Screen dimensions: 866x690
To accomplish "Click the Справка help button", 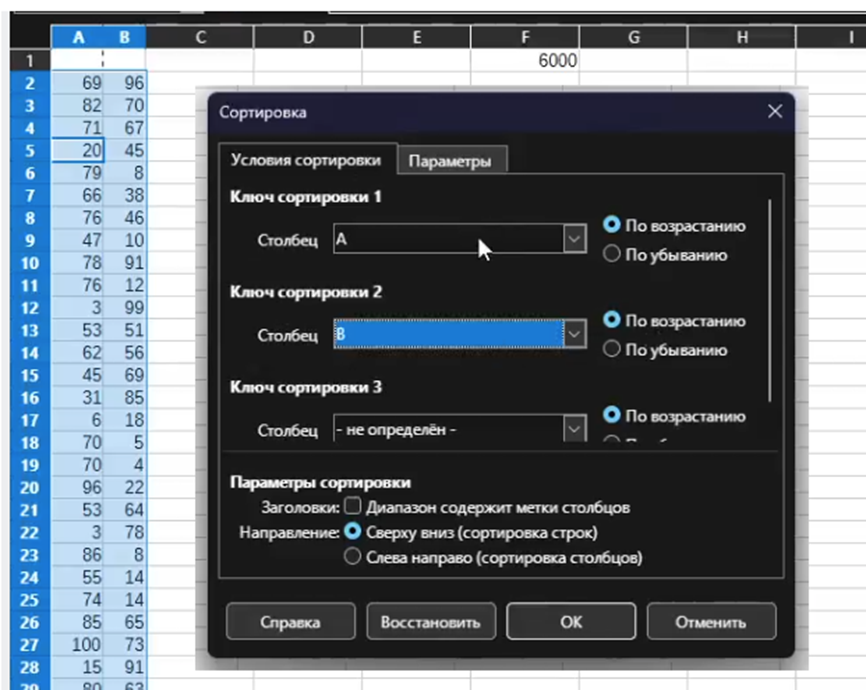I will click(x=290, y=621).
